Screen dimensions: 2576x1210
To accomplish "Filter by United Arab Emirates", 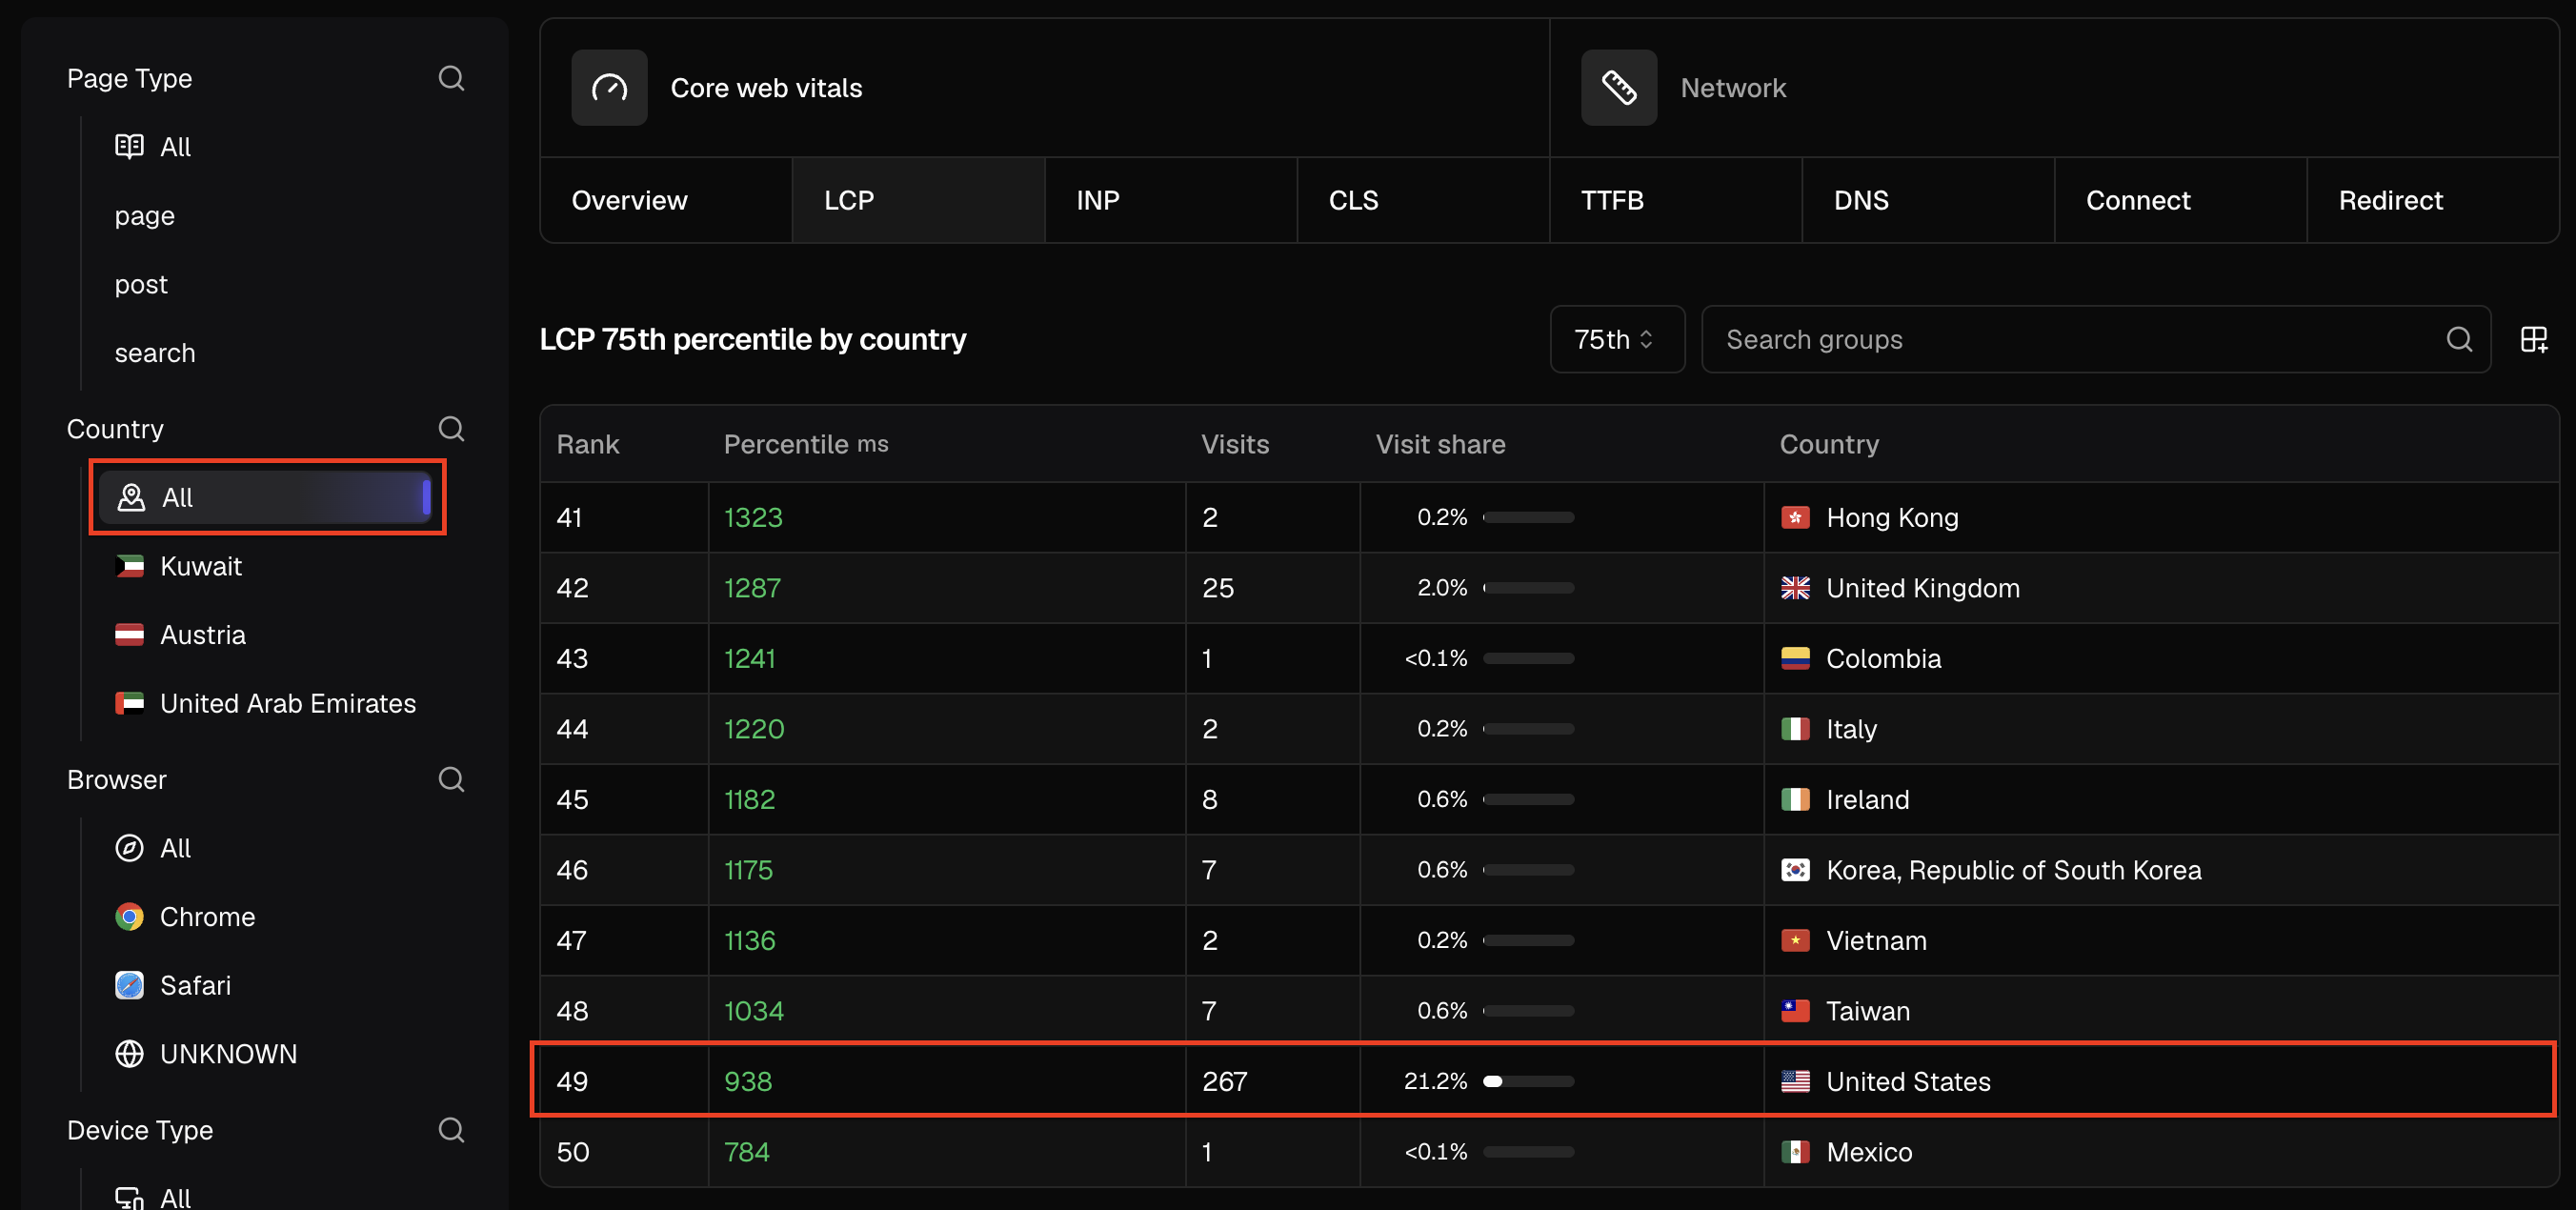I will 264,704.
